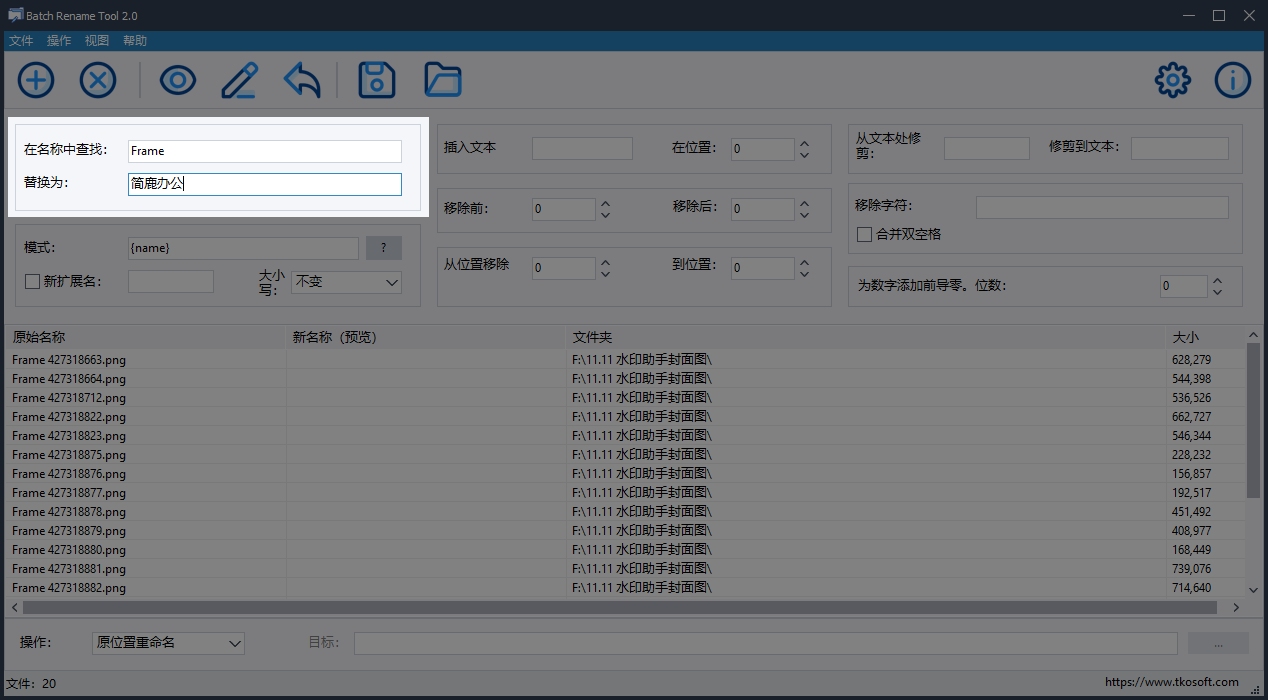Decrease 移除前 value with down arrow
Screen dimensions: 1268x700
605,215
